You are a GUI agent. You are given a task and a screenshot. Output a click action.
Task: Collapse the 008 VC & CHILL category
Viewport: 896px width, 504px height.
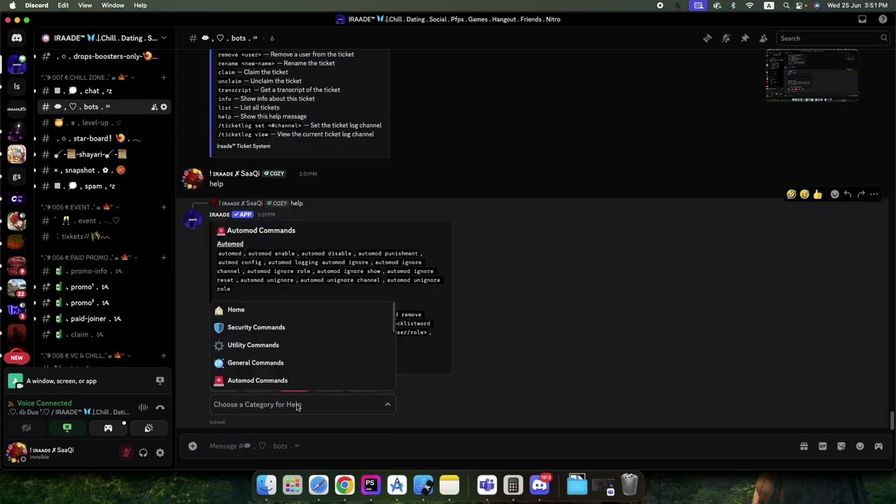(x=85, y=355)
